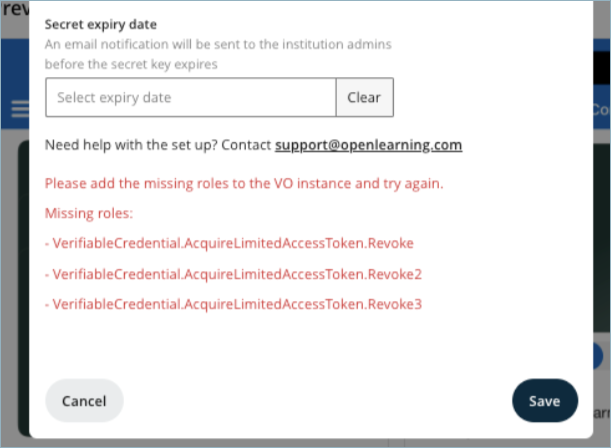Click the first missing role ending in .Revoke
The height and width of the screenshot is (448, 611).
click(x=232, y=244)
